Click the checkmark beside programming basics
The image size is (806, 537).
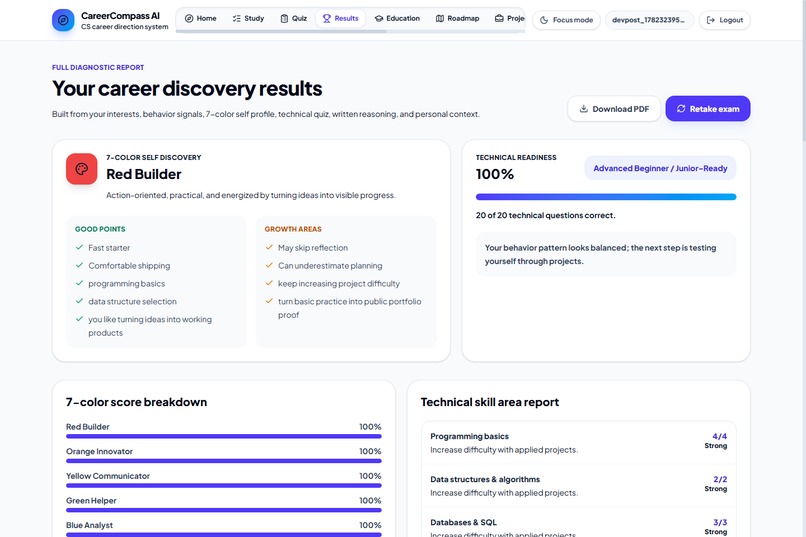point(79,283)
